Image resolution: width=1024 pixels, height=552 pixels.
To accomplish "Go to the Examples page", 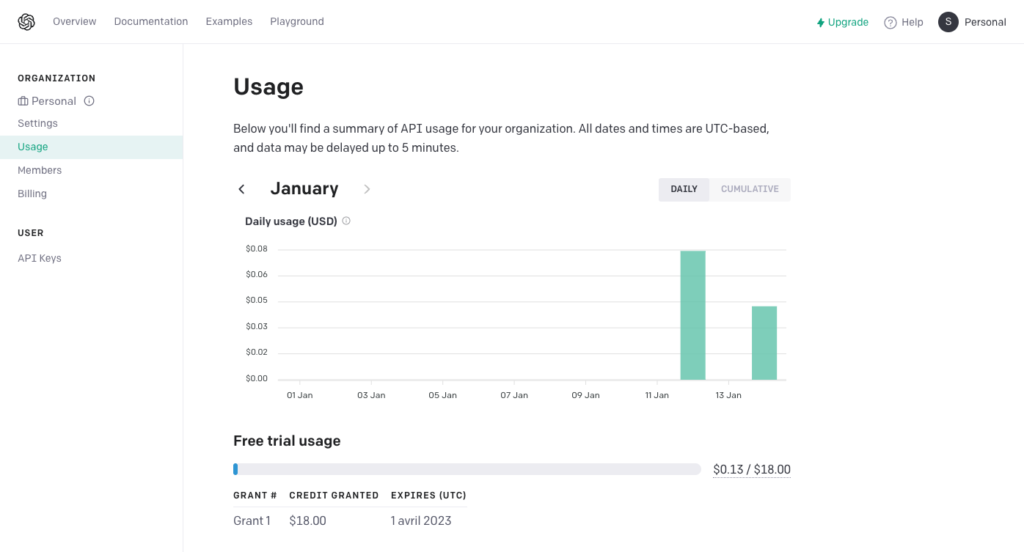I will [229, 22].
